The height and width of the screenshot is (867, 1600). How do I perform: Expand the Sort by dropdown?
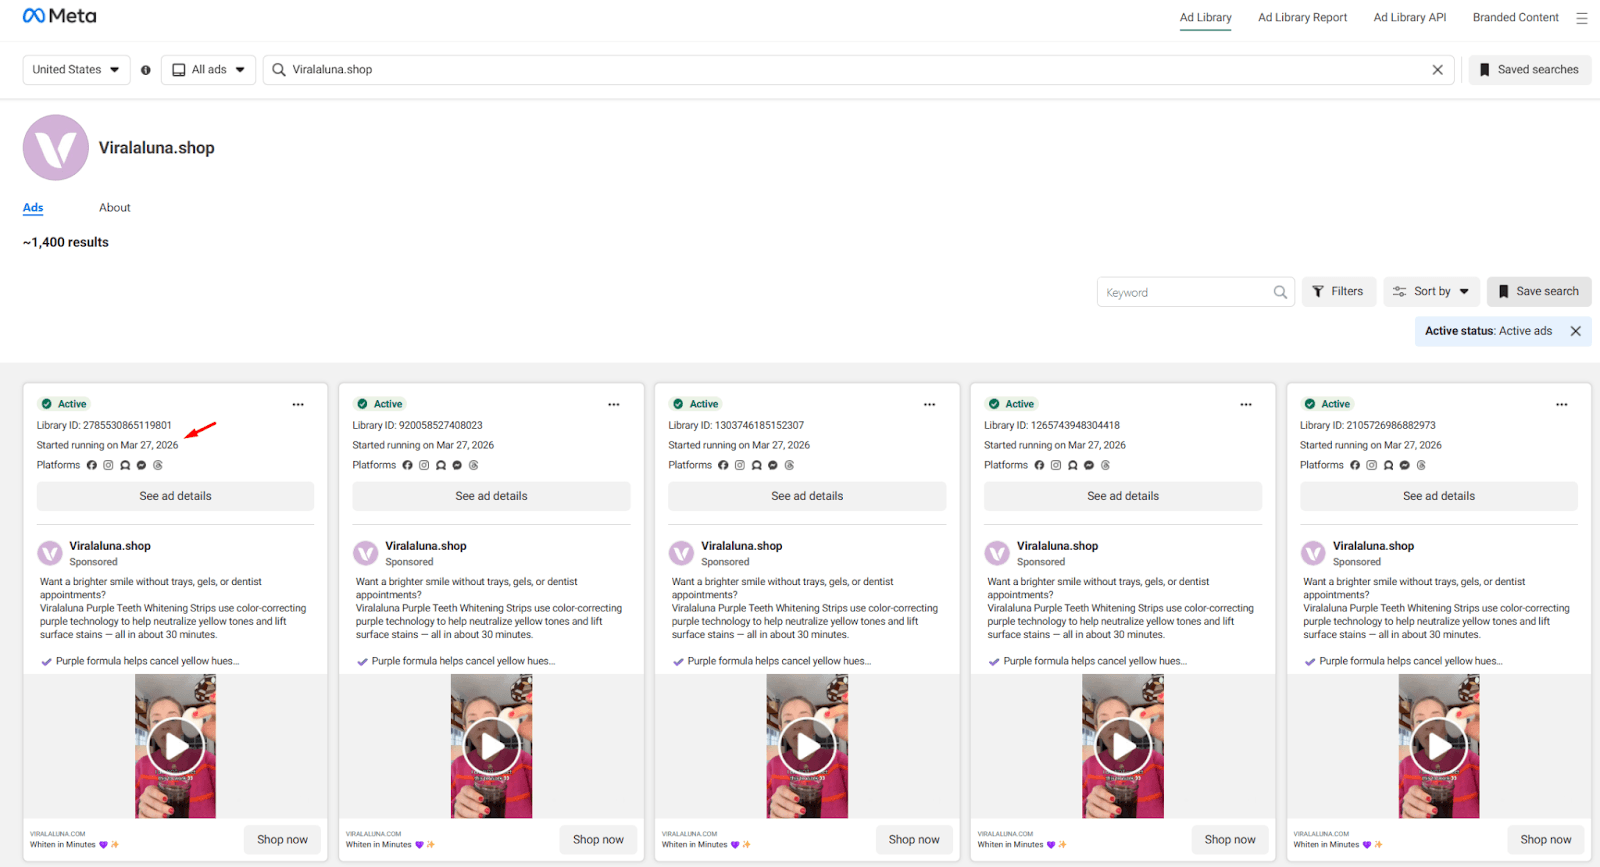click(1432, 292)
